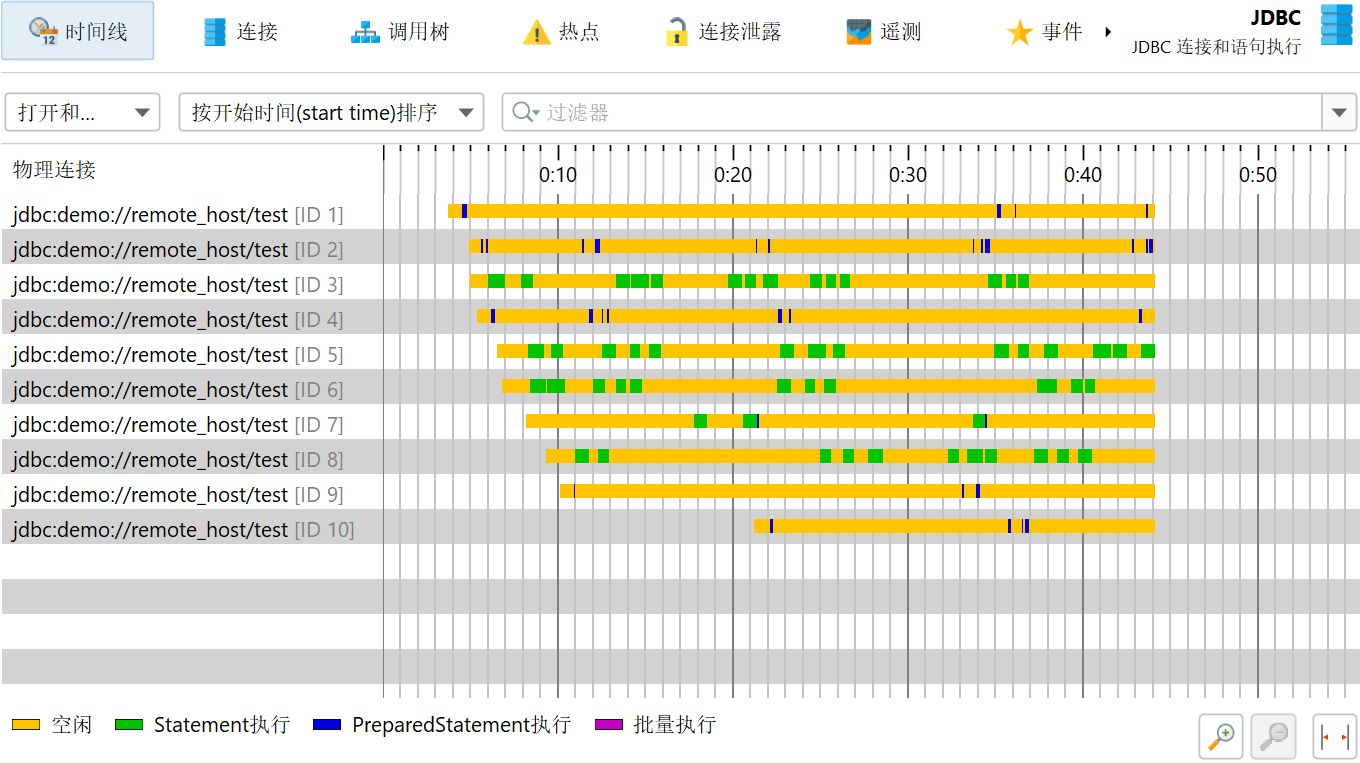Select connection row [ID 7]
The width and height of the screenshot is (1360, 763).
coord(680,424)
